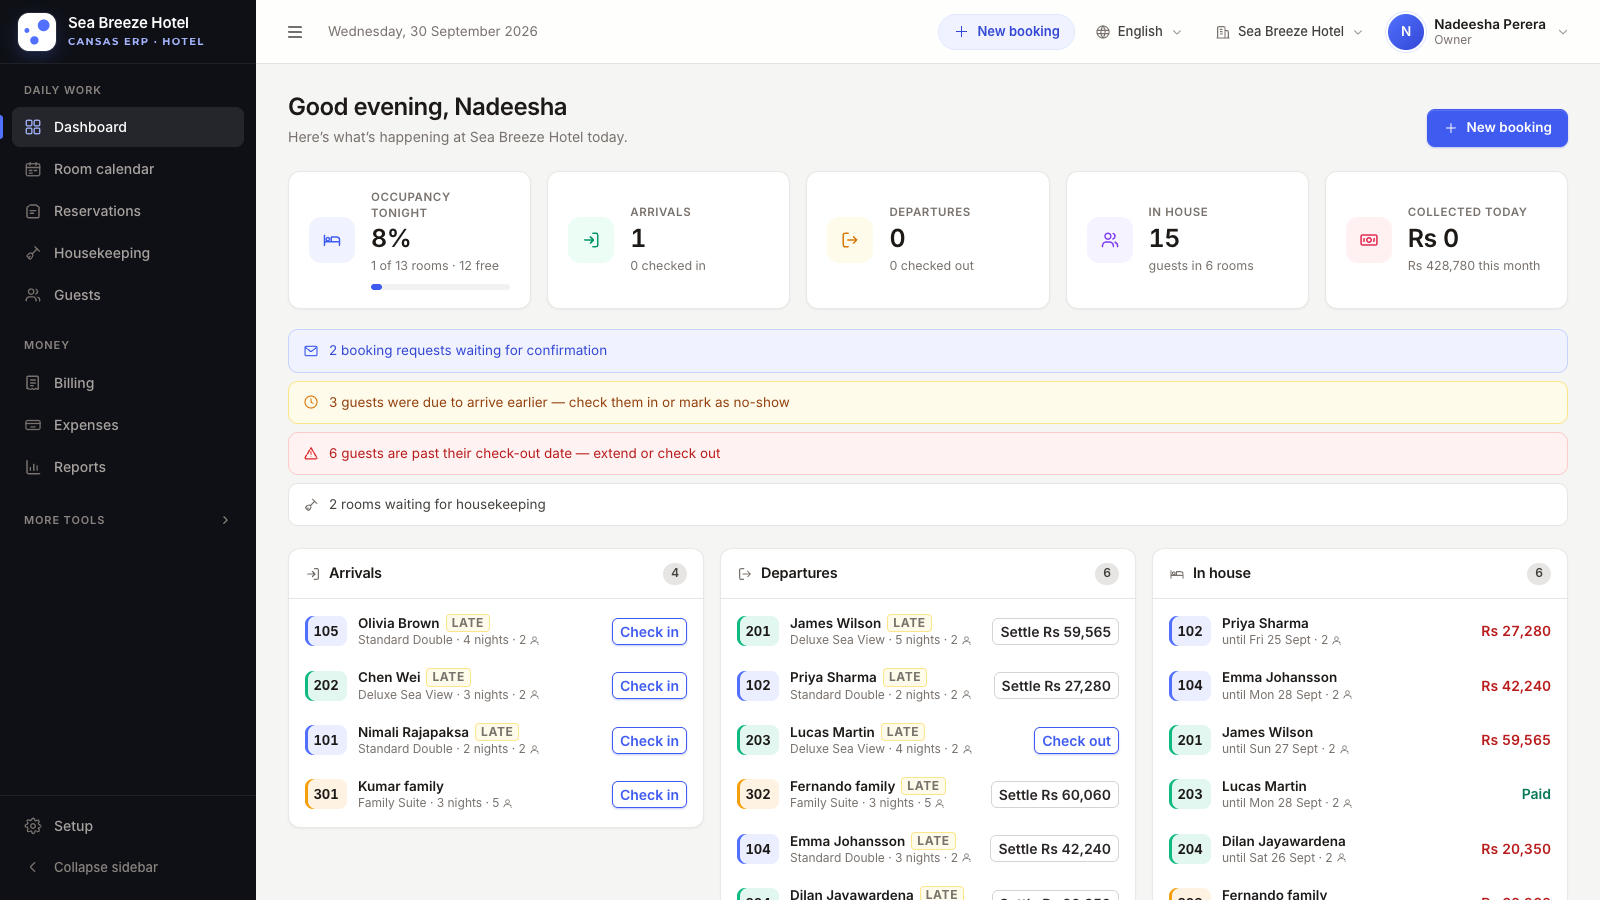Click the envelope icon in booking requests alert

(311, 351)
